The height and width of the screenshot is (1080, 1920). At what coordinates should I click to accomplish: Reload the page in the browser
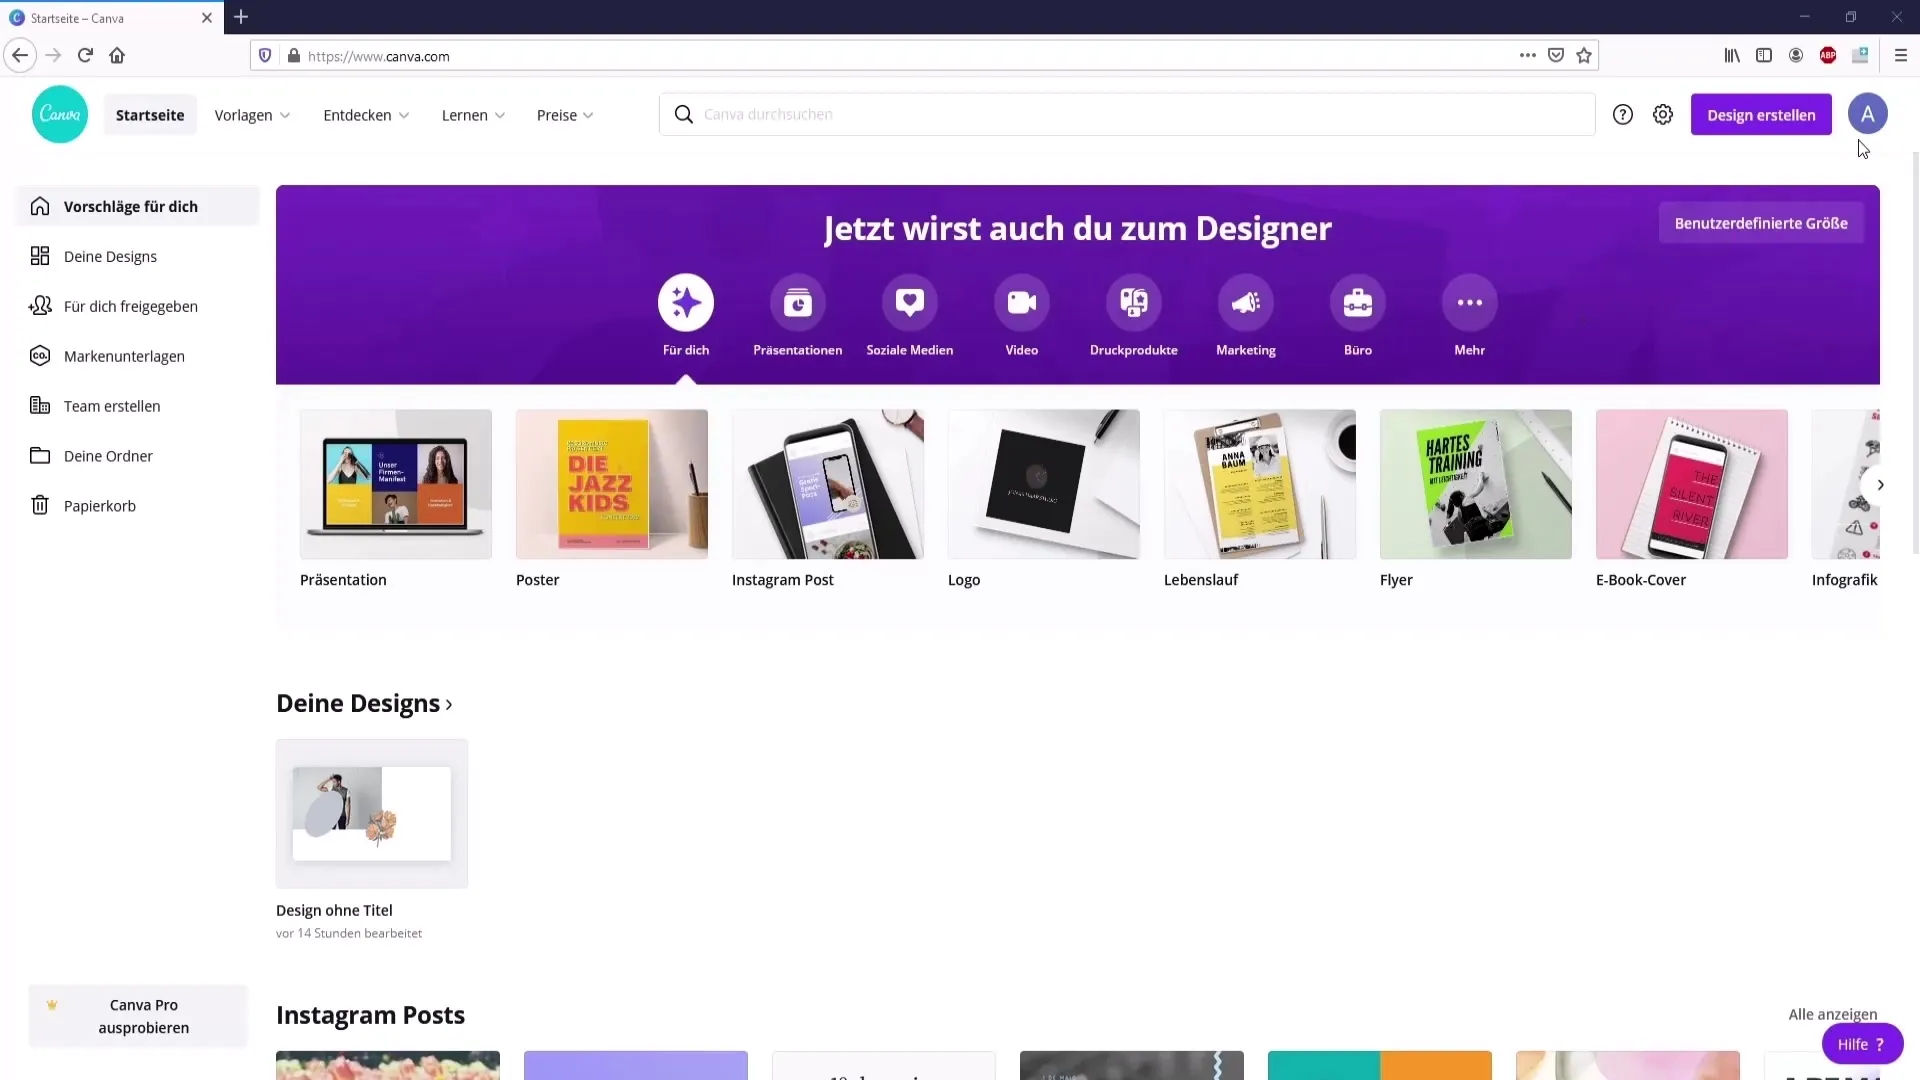[x=85, y=56]
